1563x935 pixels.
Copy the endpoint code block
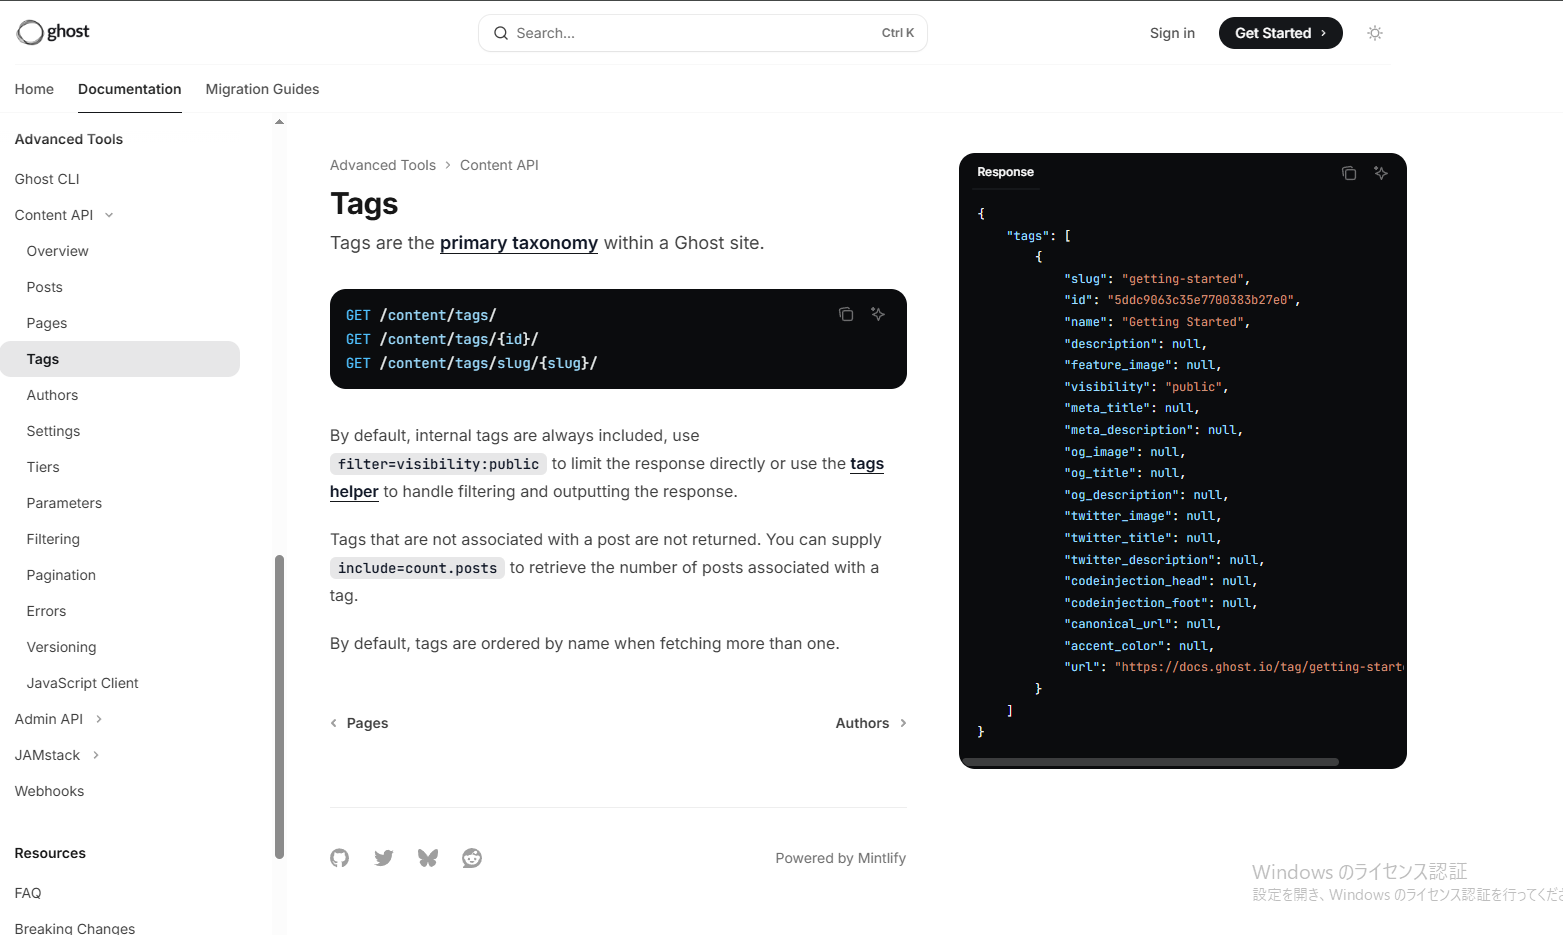(846, 314)
